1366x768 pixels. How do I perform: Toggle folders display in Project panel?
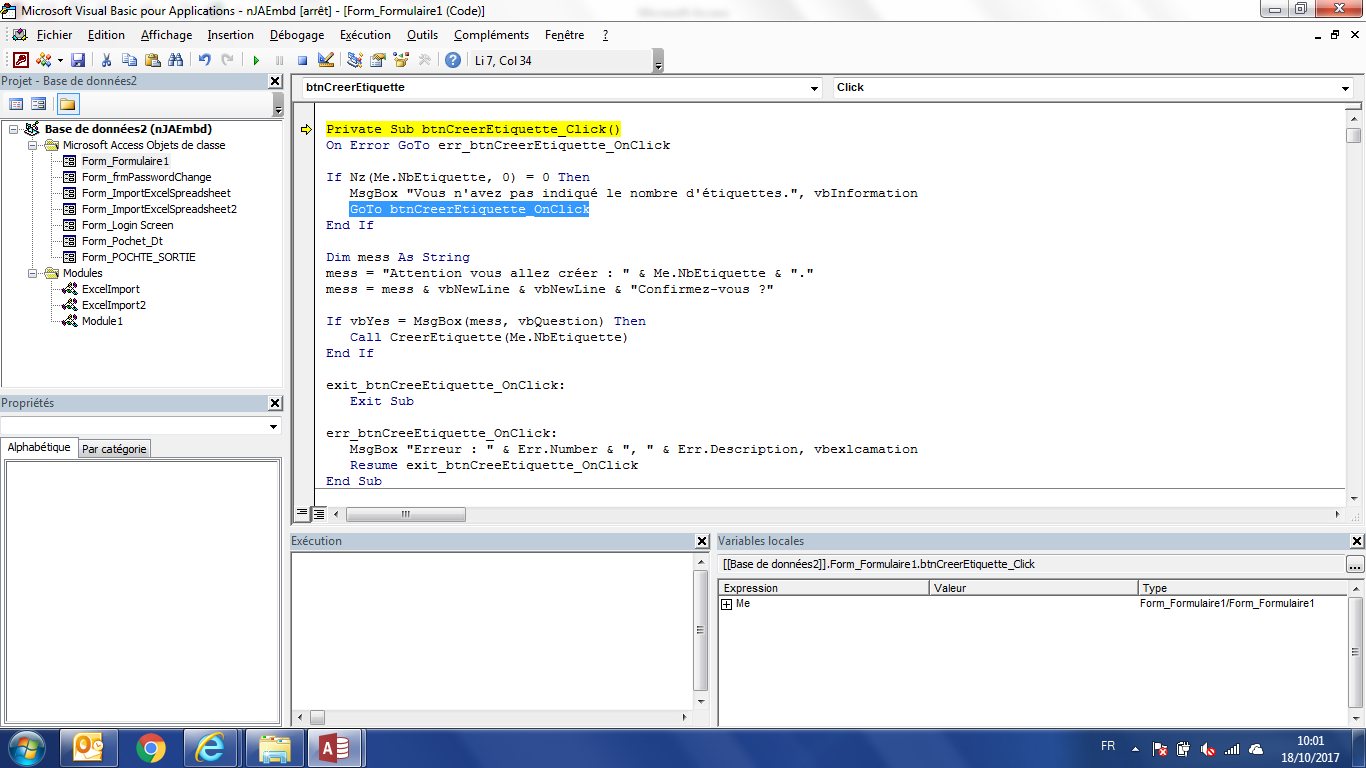pos(67,104)
